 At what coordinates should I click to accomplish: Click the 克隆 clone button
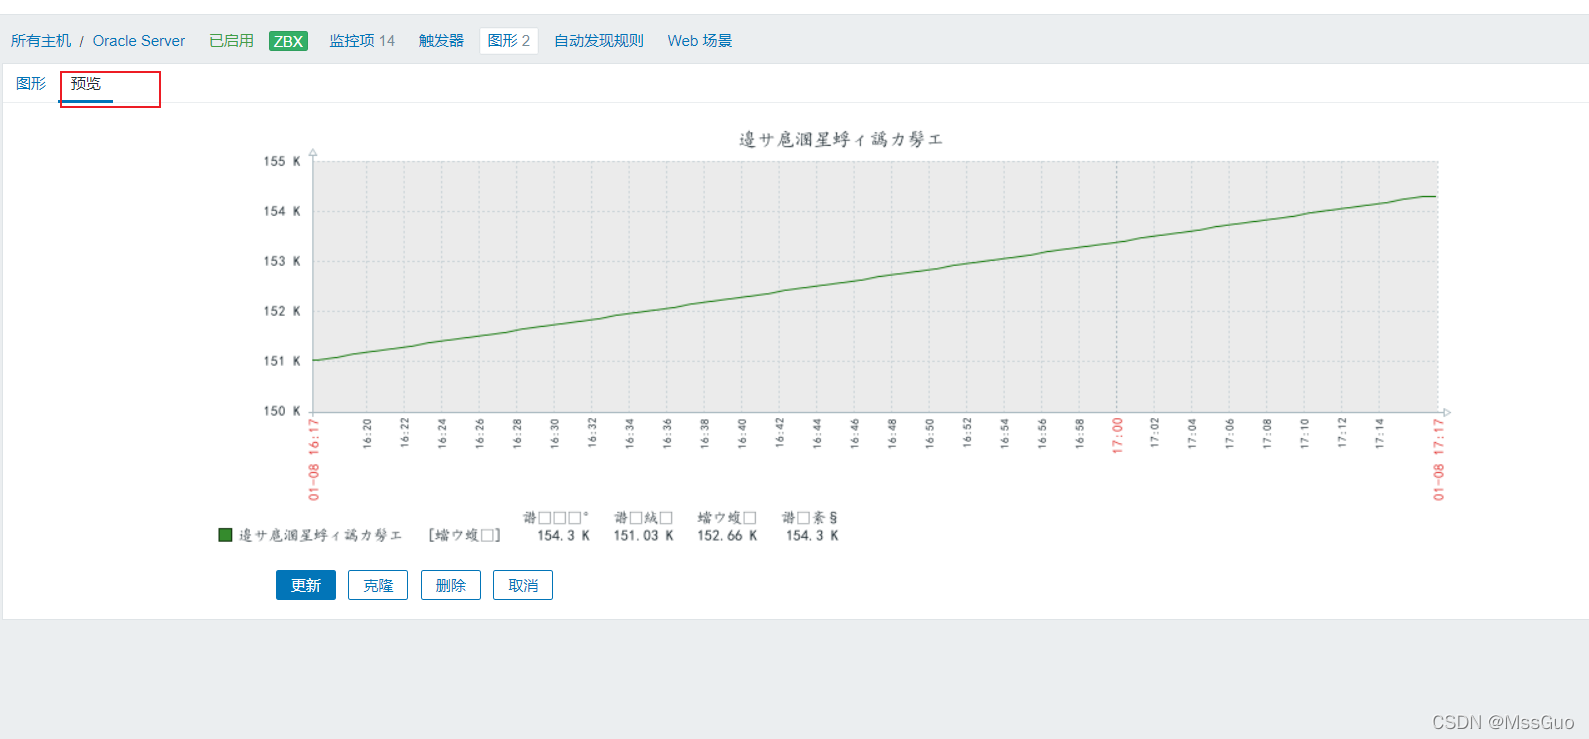378,585
